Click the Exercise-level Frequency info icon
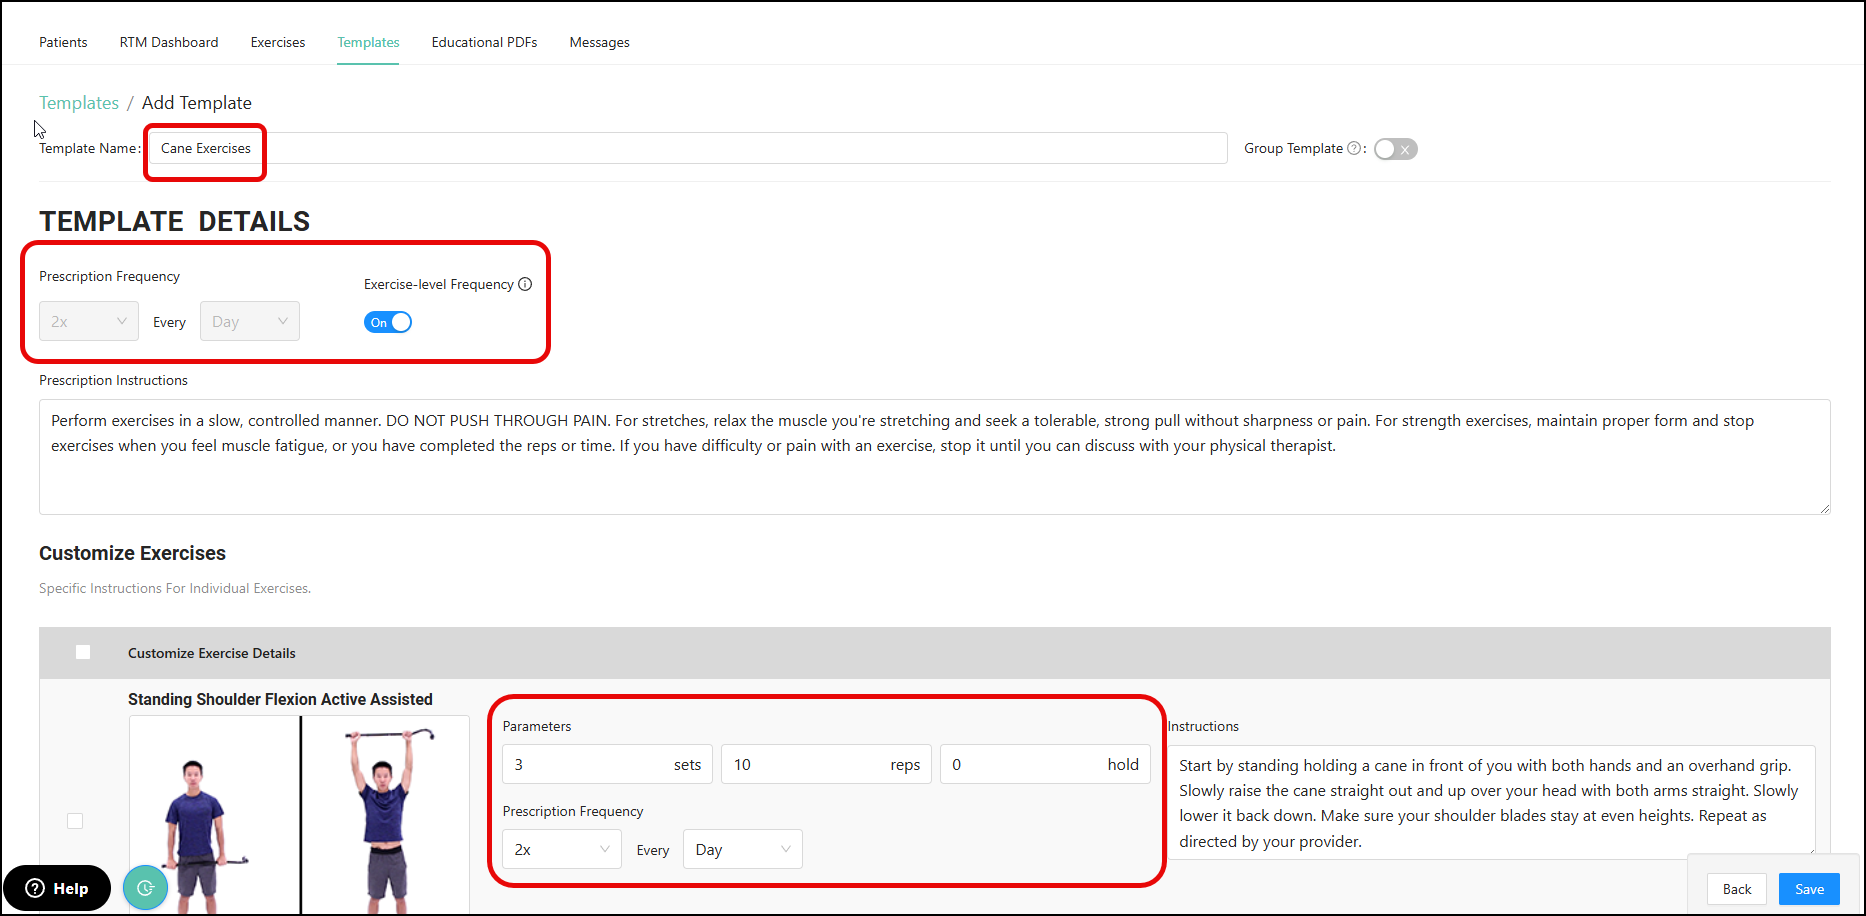Screen dimensions: 1866x916 coord(525,284)
